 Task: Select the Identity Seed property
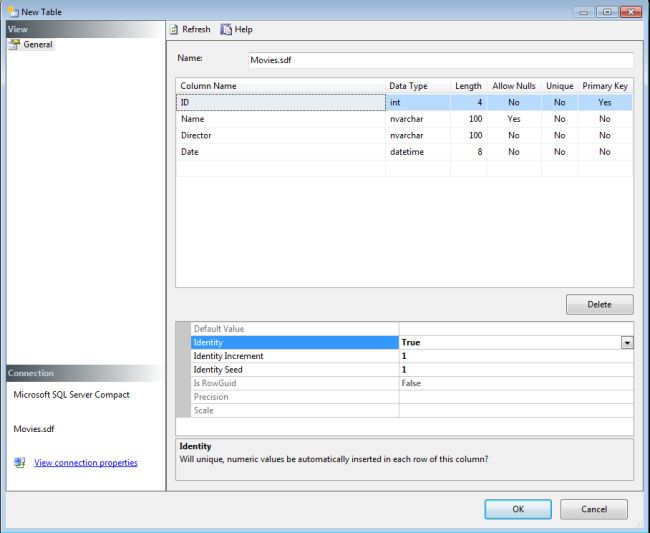(295, 370)
